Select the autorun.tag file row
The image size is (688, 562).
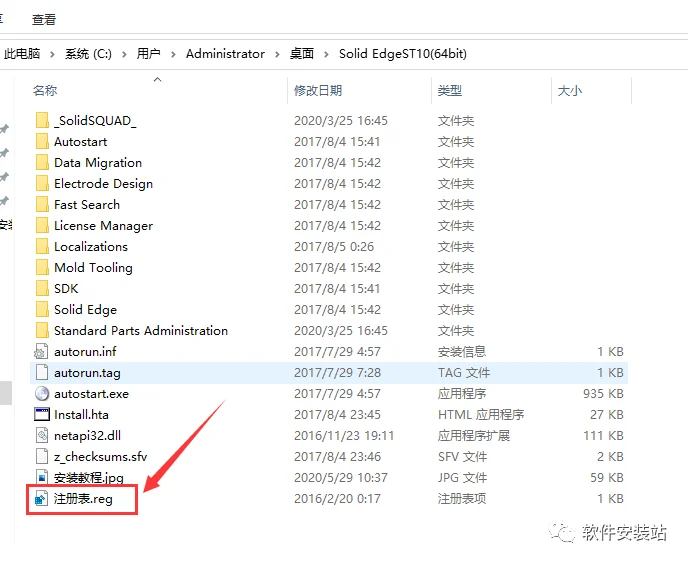pyautogui.click(x=329, y=372)
